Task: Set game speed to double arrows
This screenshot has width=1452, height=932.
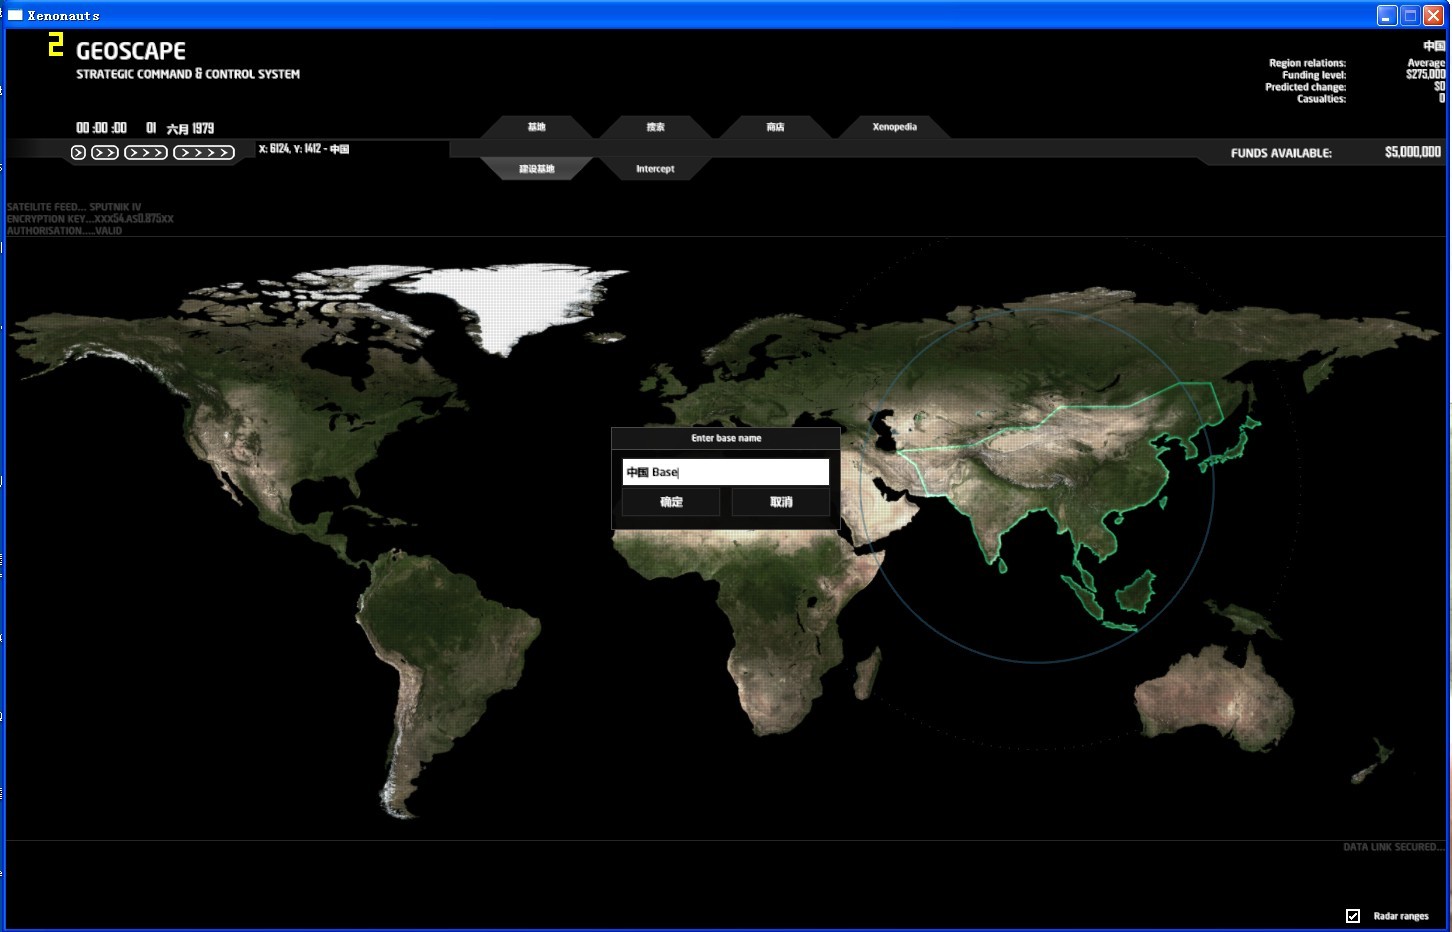Action: click(x=105, y=152)
